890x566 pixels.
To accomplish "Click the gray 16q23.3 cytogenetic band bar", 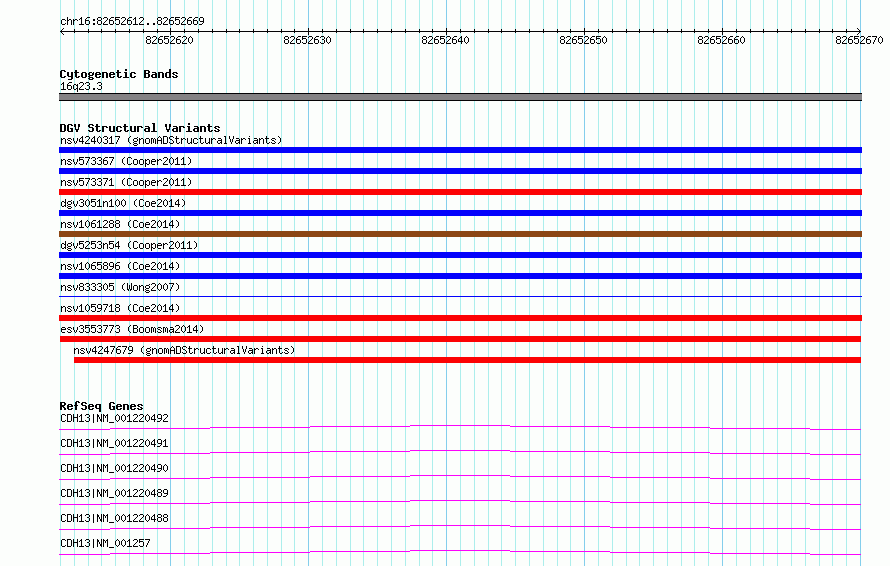I will (460, 97).
